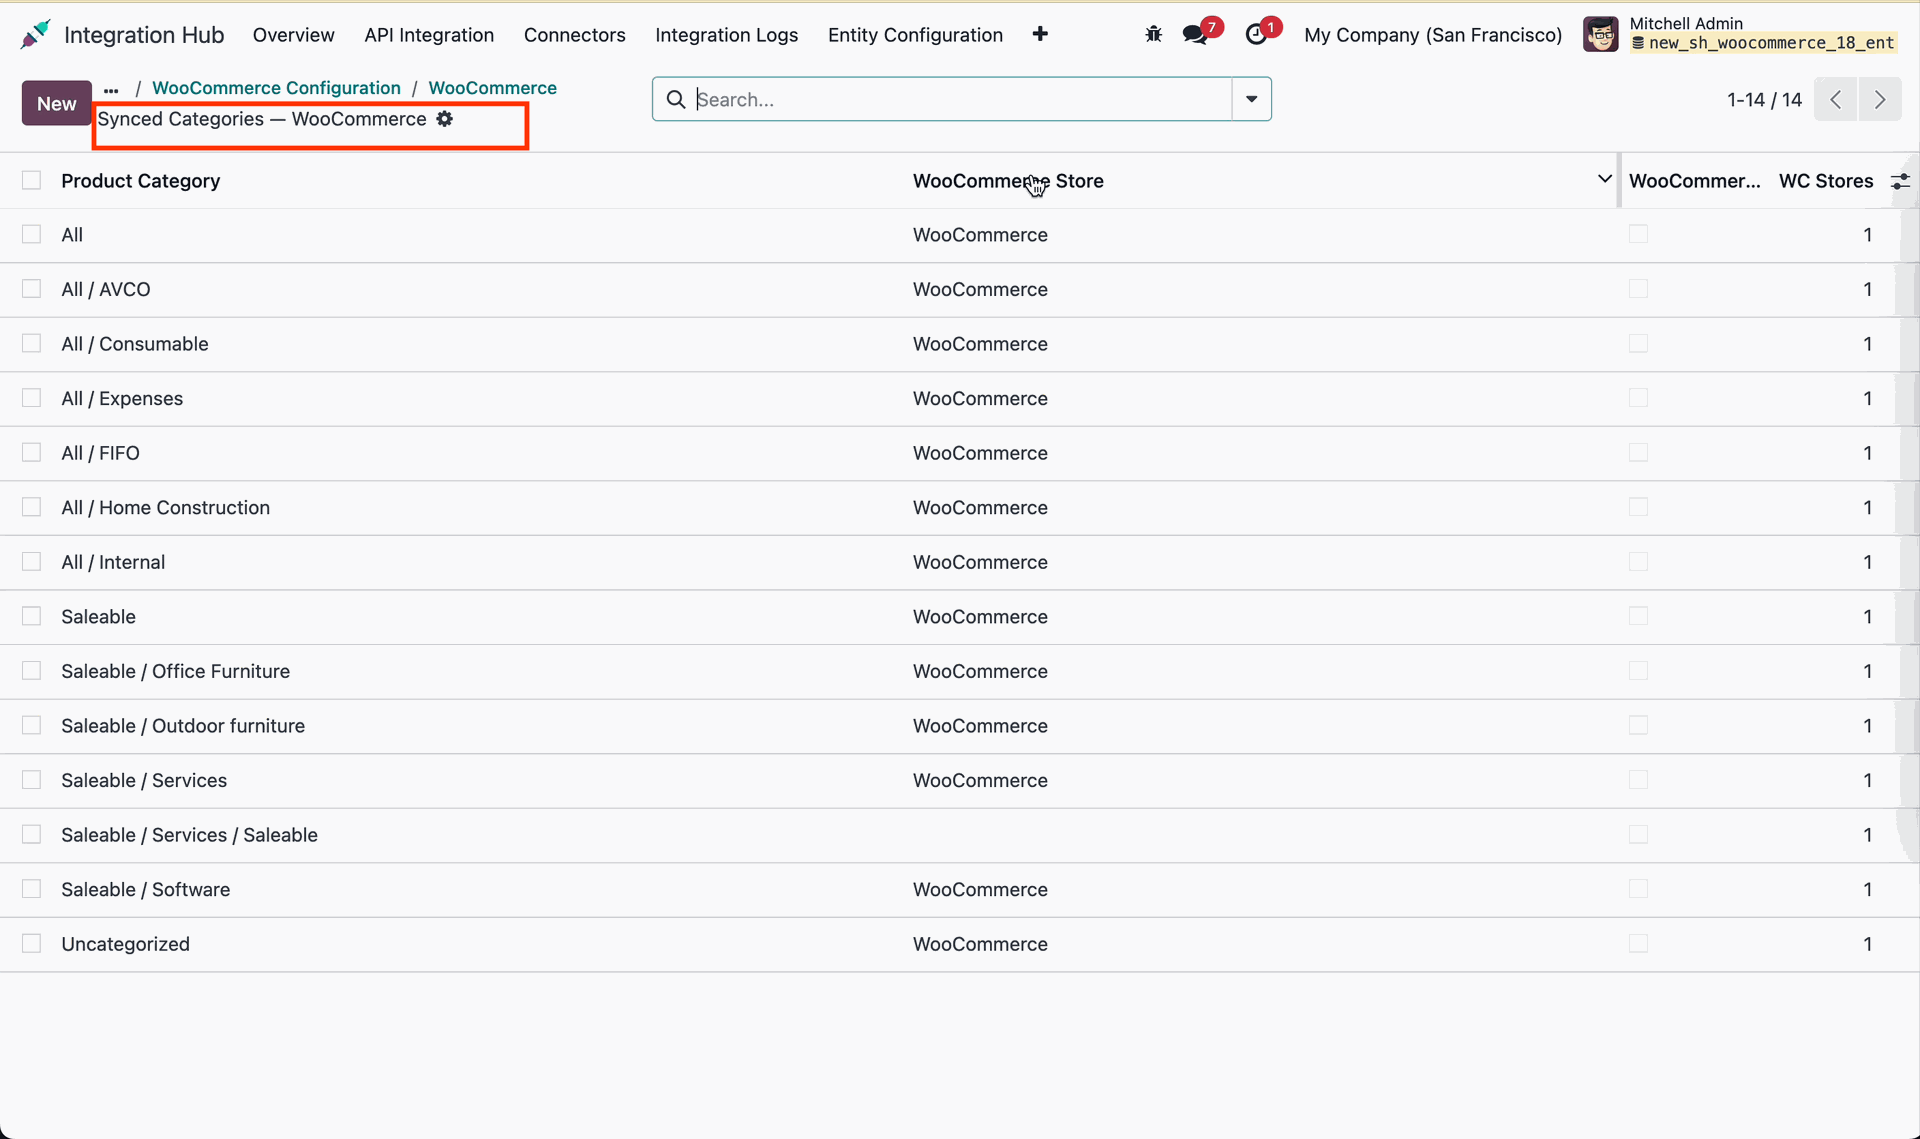Check the All / Expenses row checkbox

[32, 398]
